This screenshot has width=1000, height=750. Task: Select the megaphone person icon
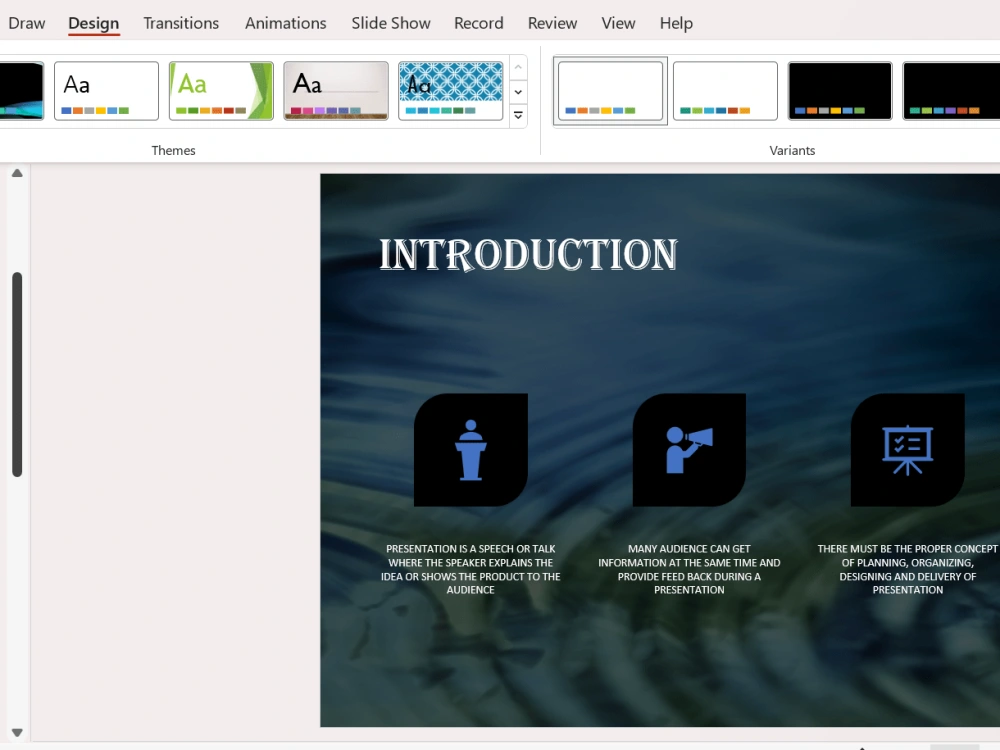coord(689,450)
